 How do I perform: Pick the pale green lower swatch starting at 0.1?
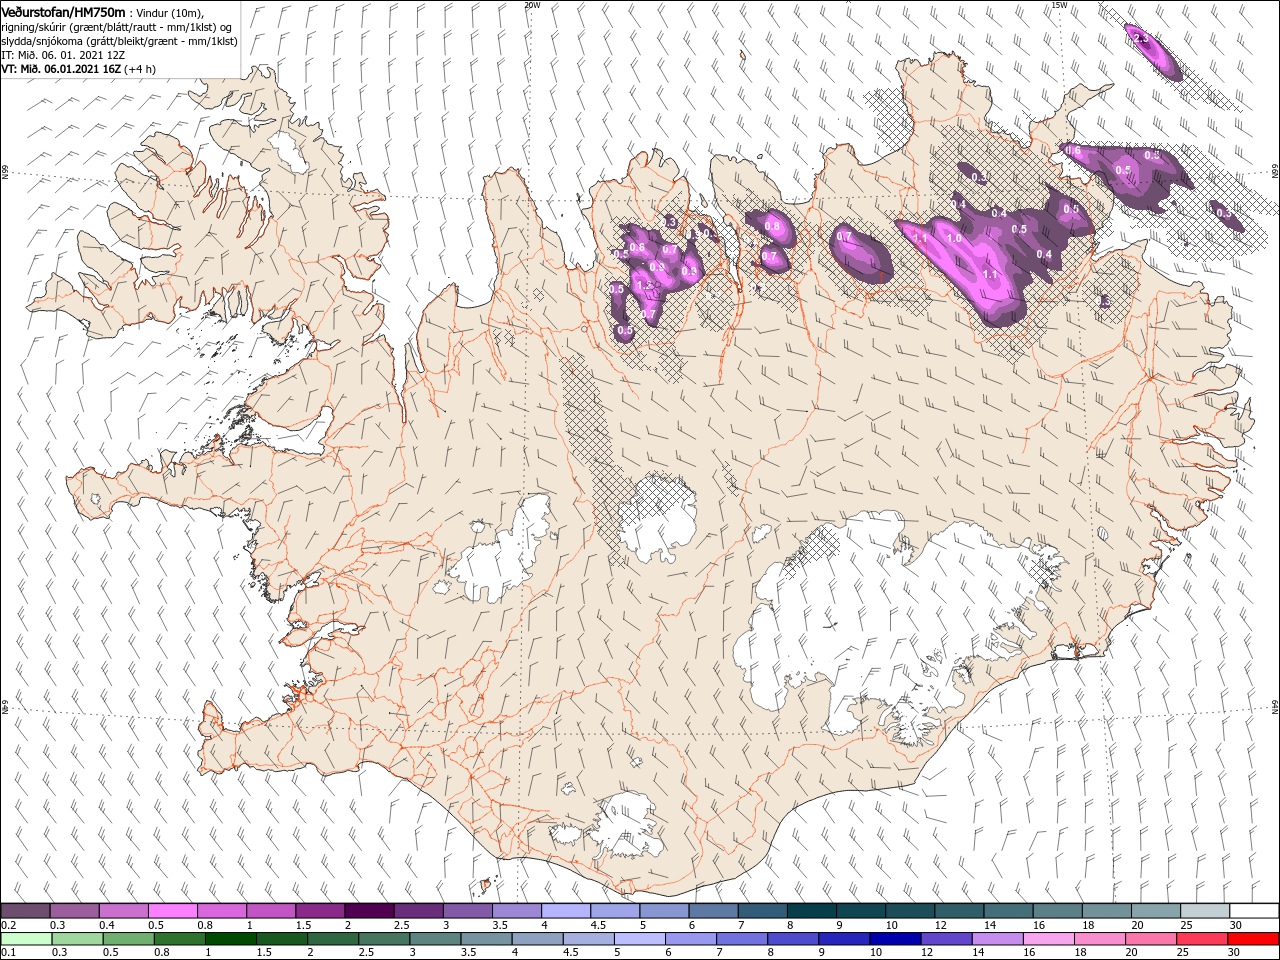(26, 939)
